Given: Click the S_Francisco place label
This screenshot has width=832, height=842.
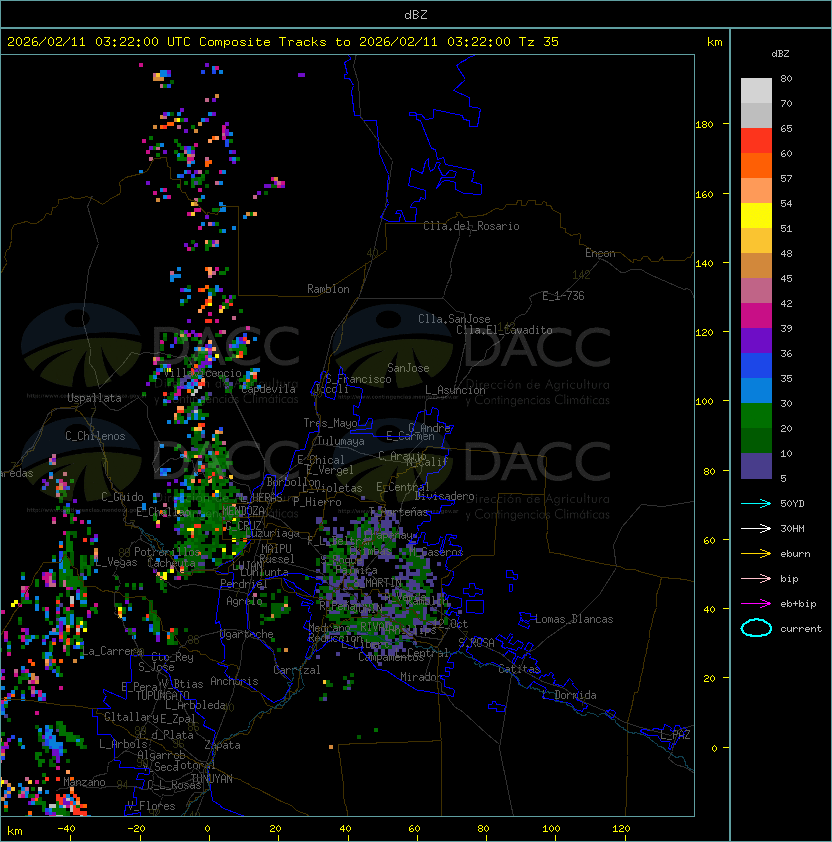Looking at the screenshot, I should [358, 379].
